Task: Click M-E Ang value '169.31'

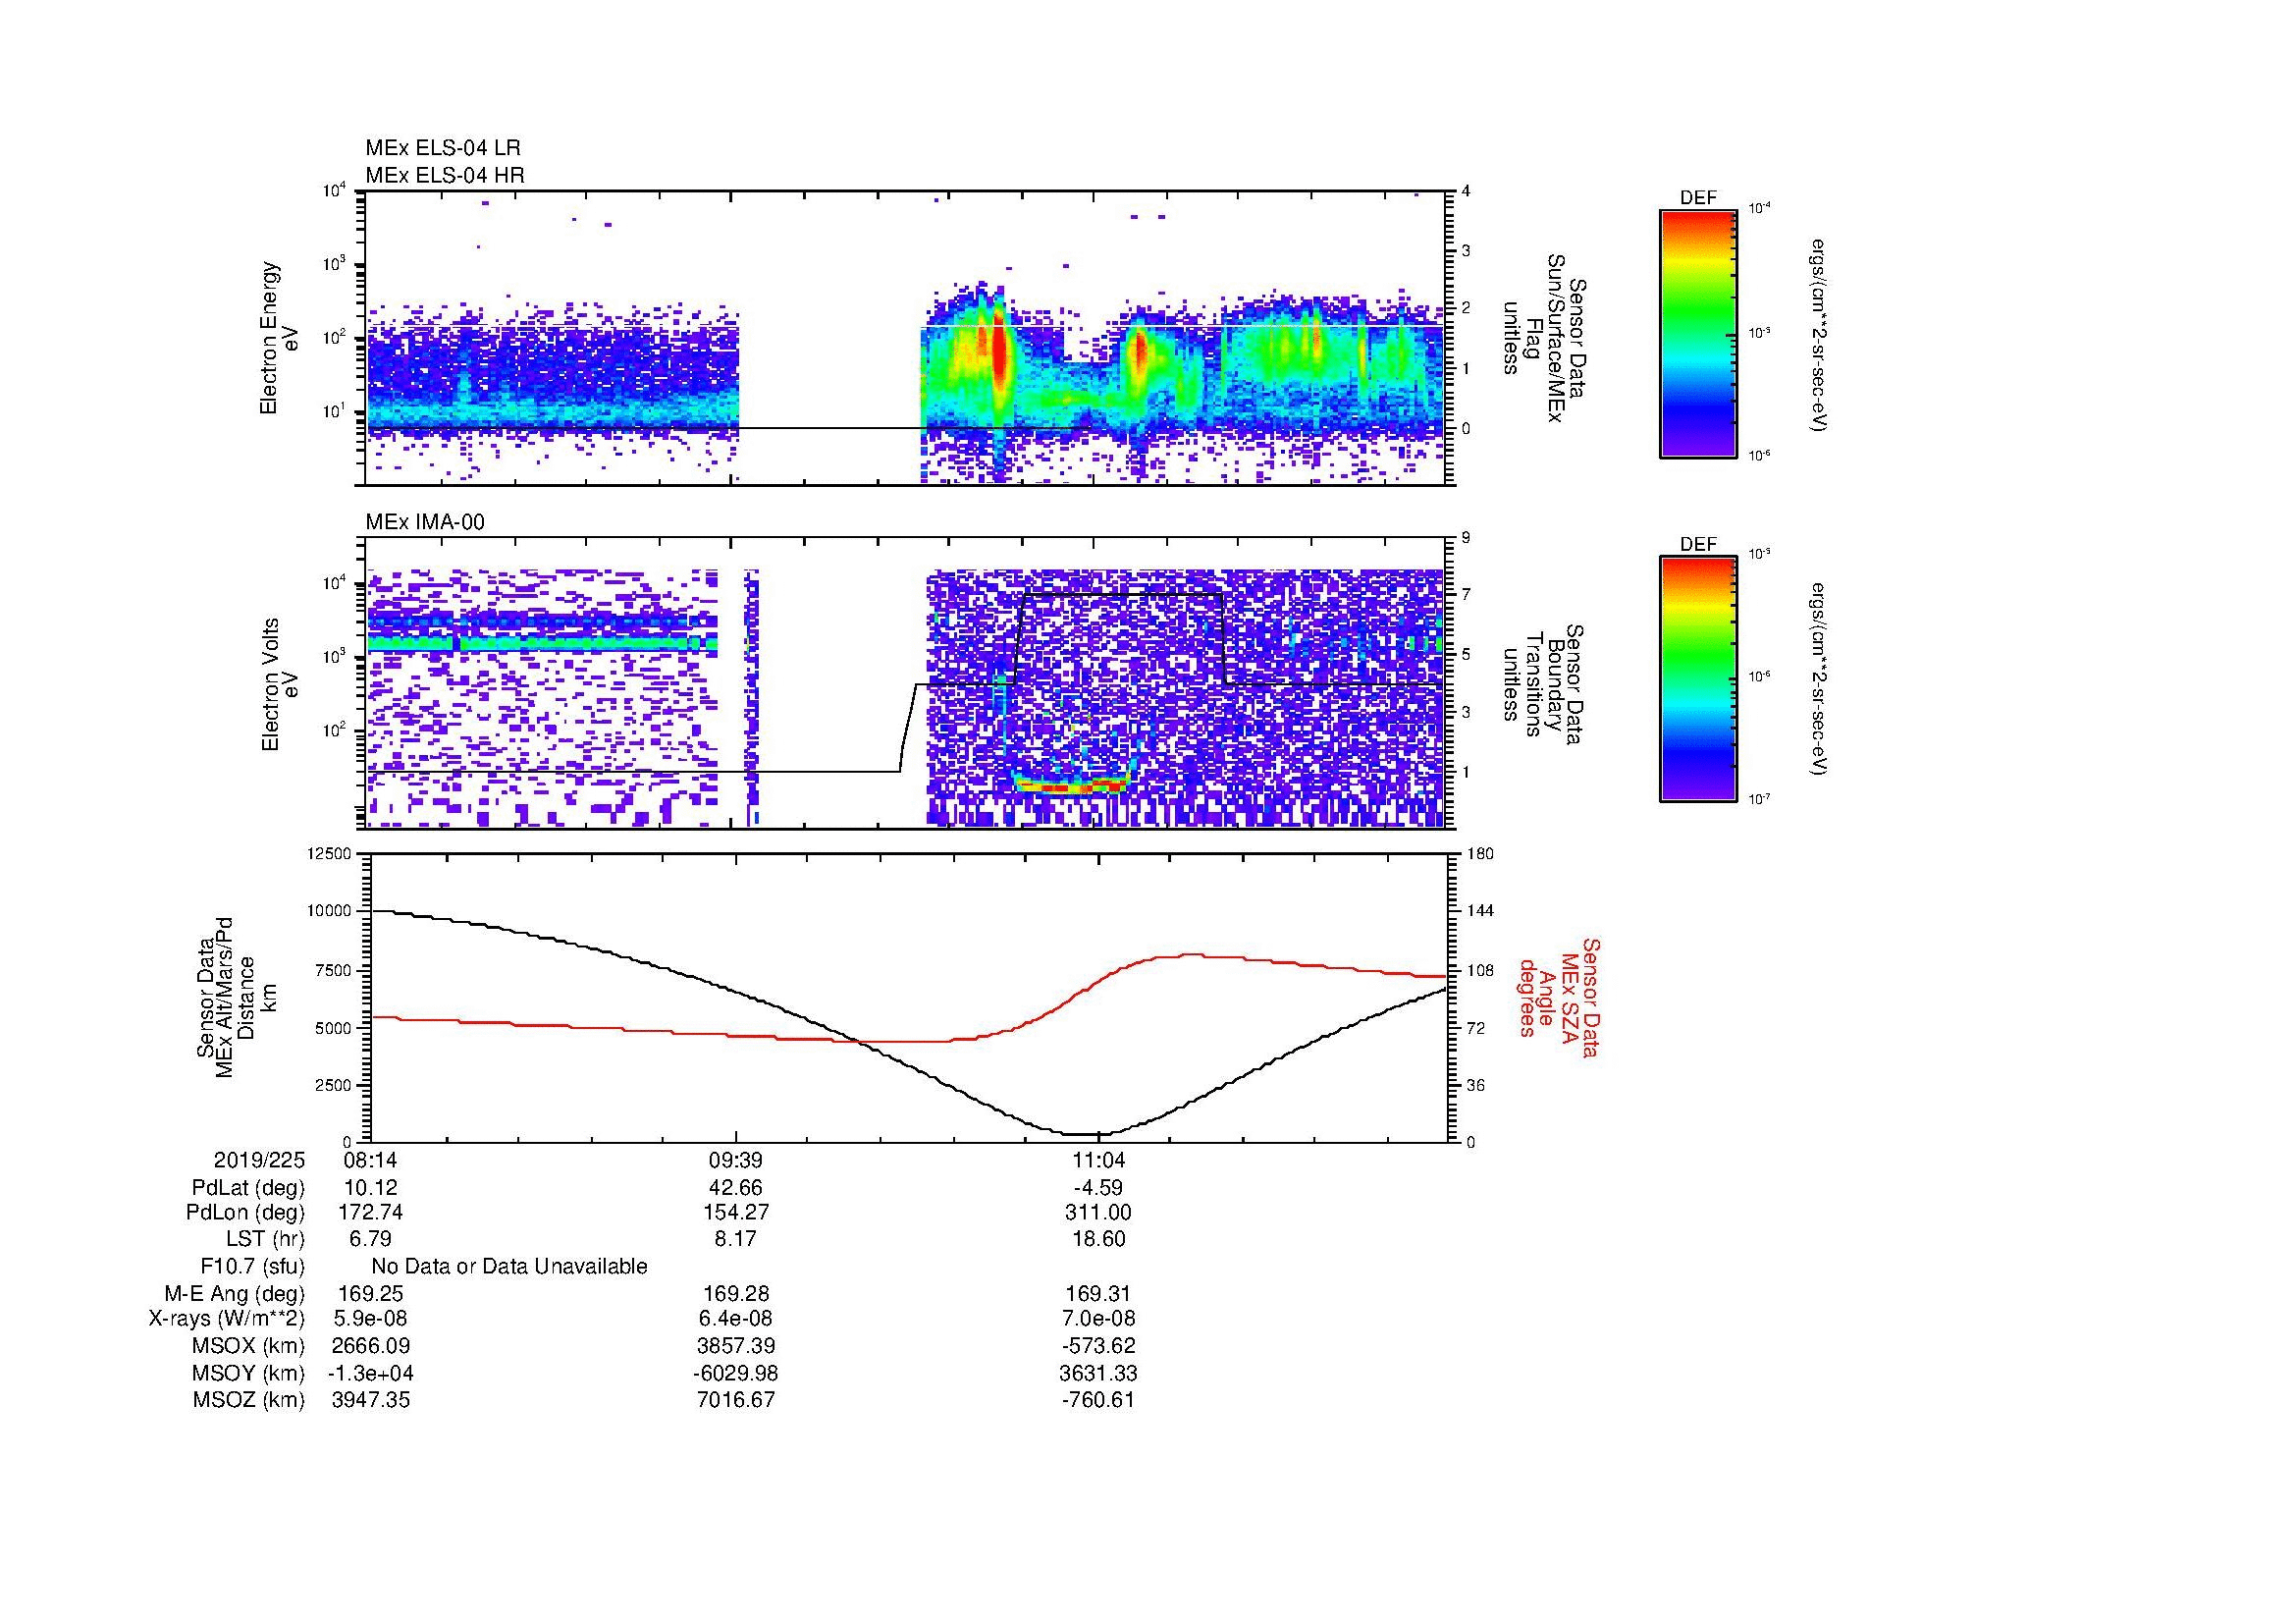Action: [1098, 1293]
